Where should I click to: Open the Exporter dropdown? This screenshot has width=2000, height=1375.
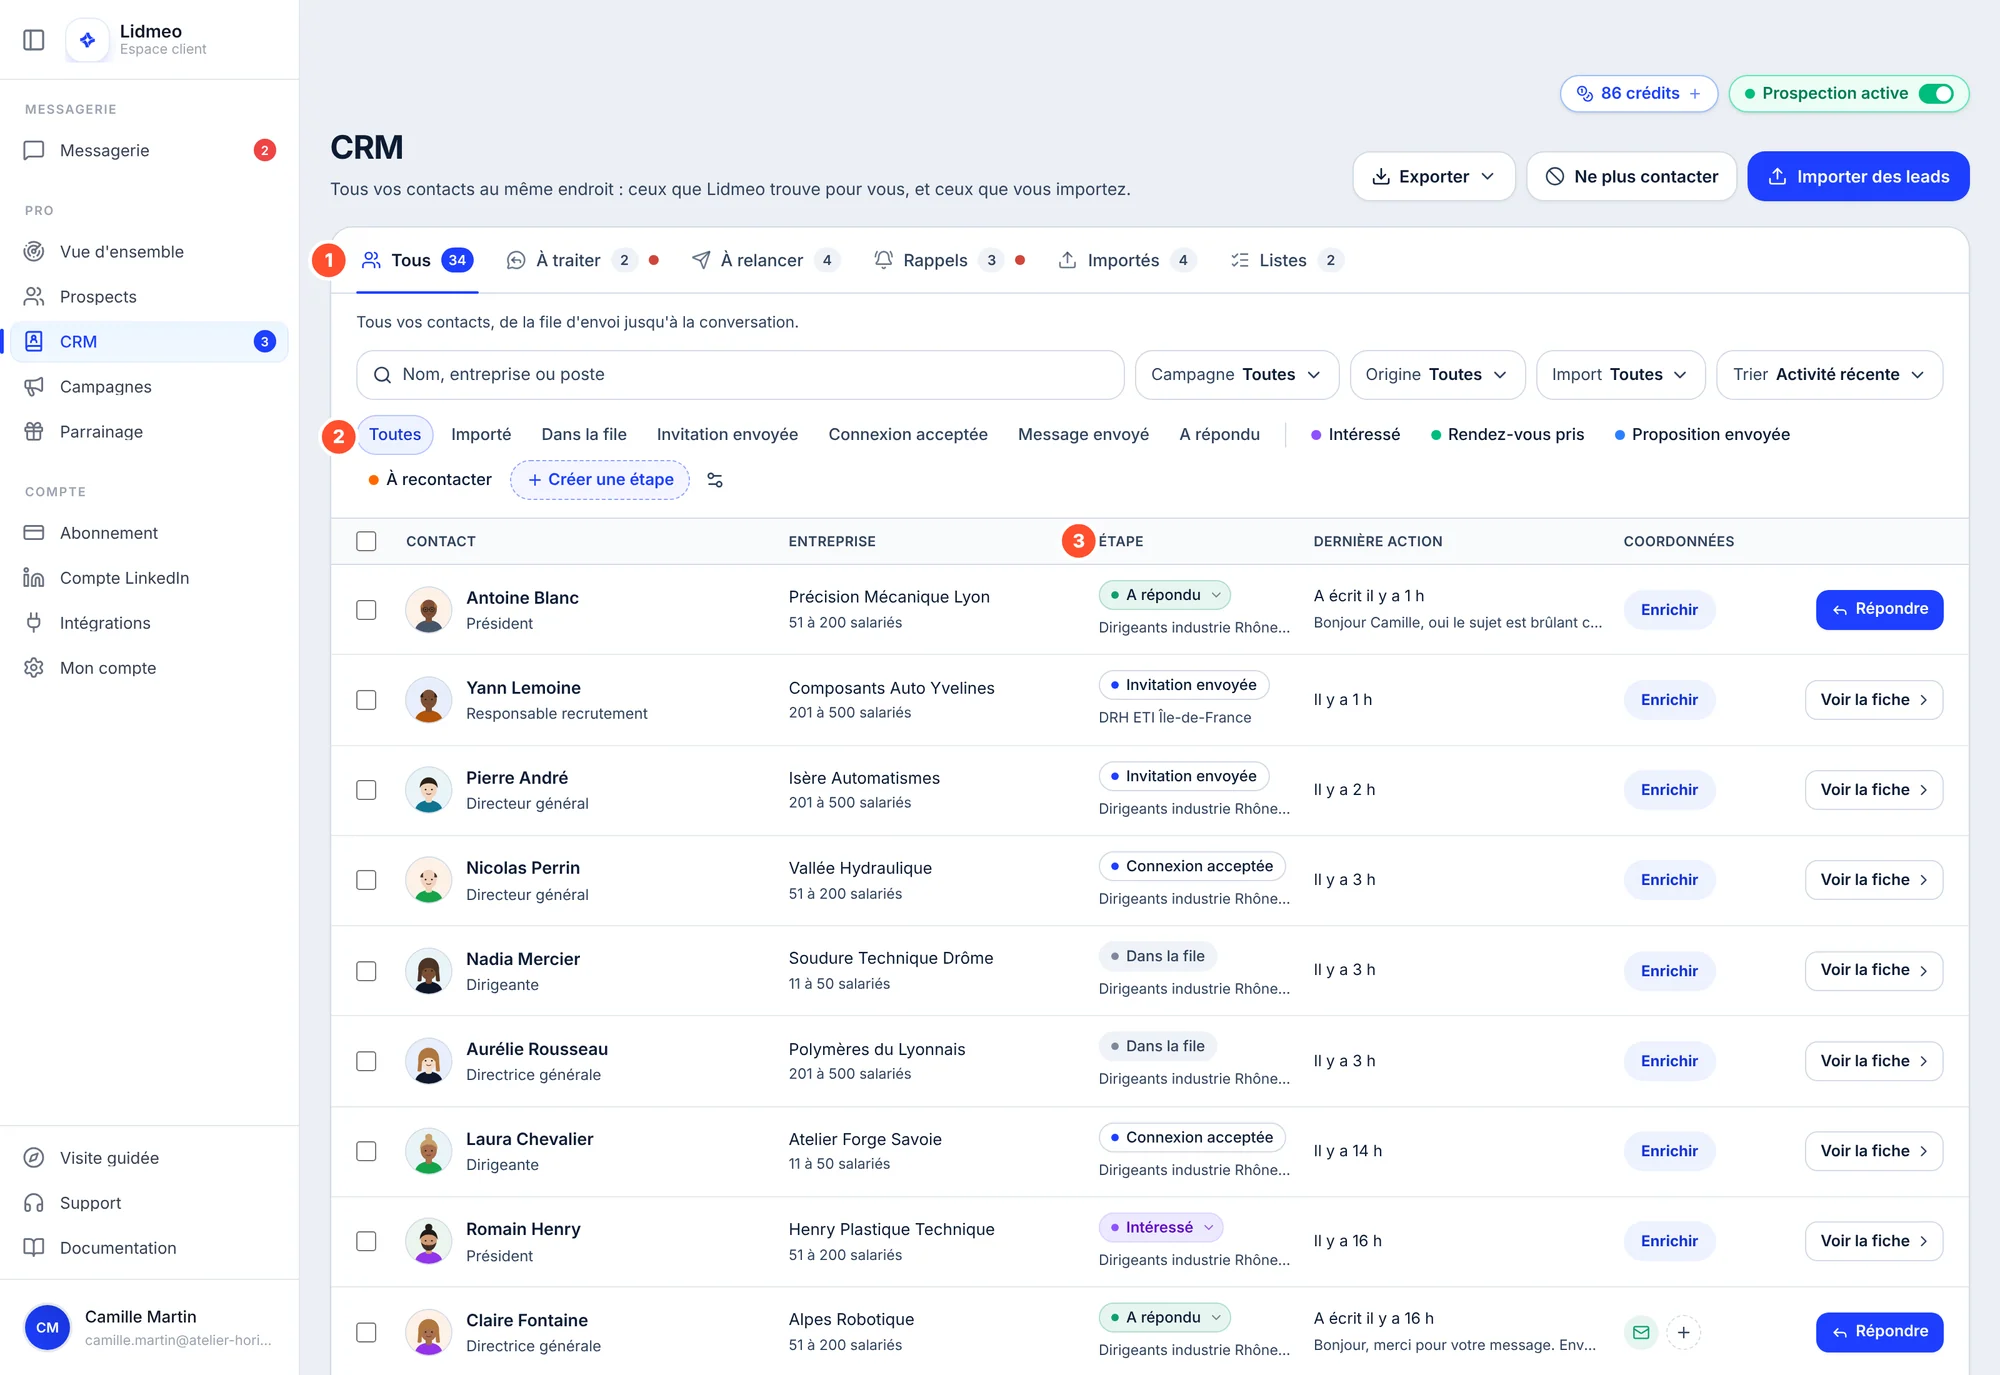[x=1434, y=176]
